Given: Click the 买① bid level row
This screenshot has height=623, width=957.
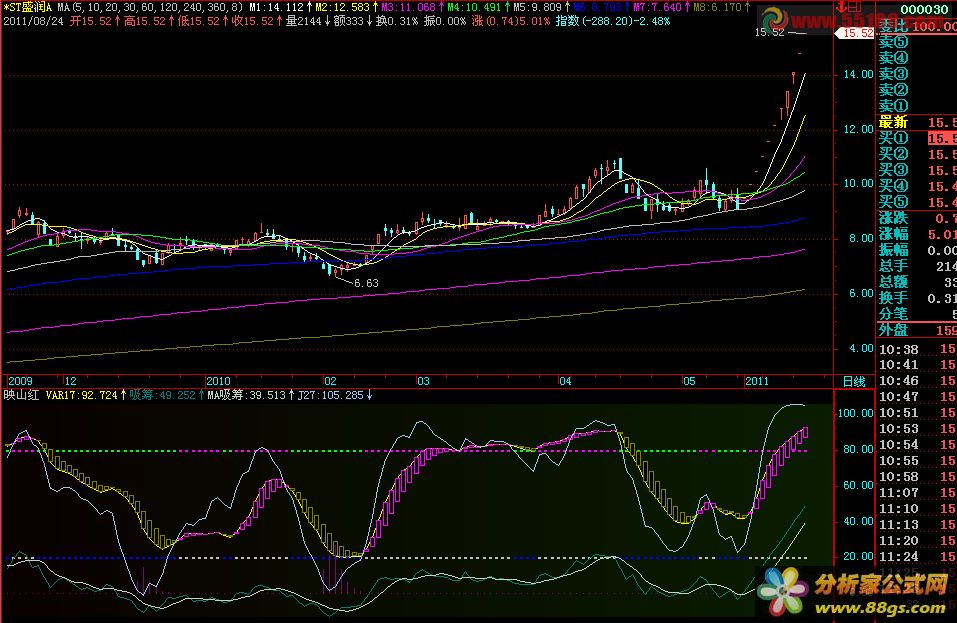Looking at the screenshot, I should [917, 138].
